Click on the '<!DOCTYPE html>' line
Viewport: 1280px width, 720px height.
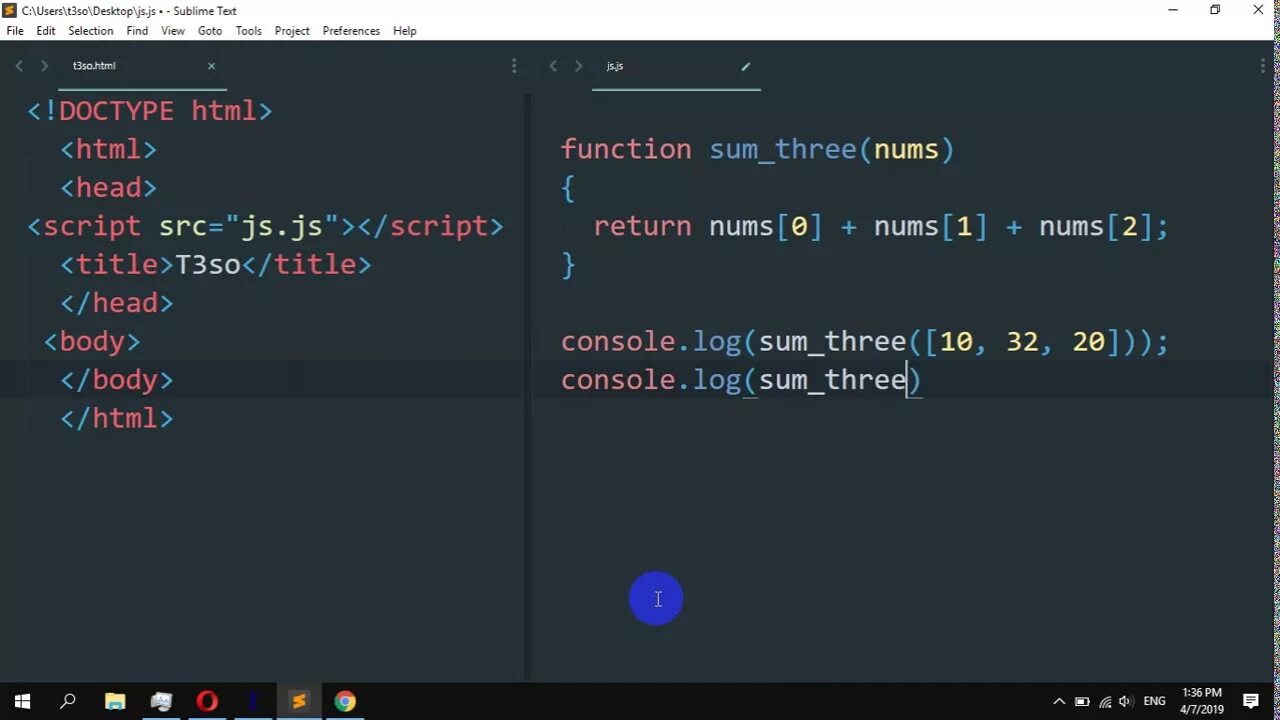(x=150, y=111)
